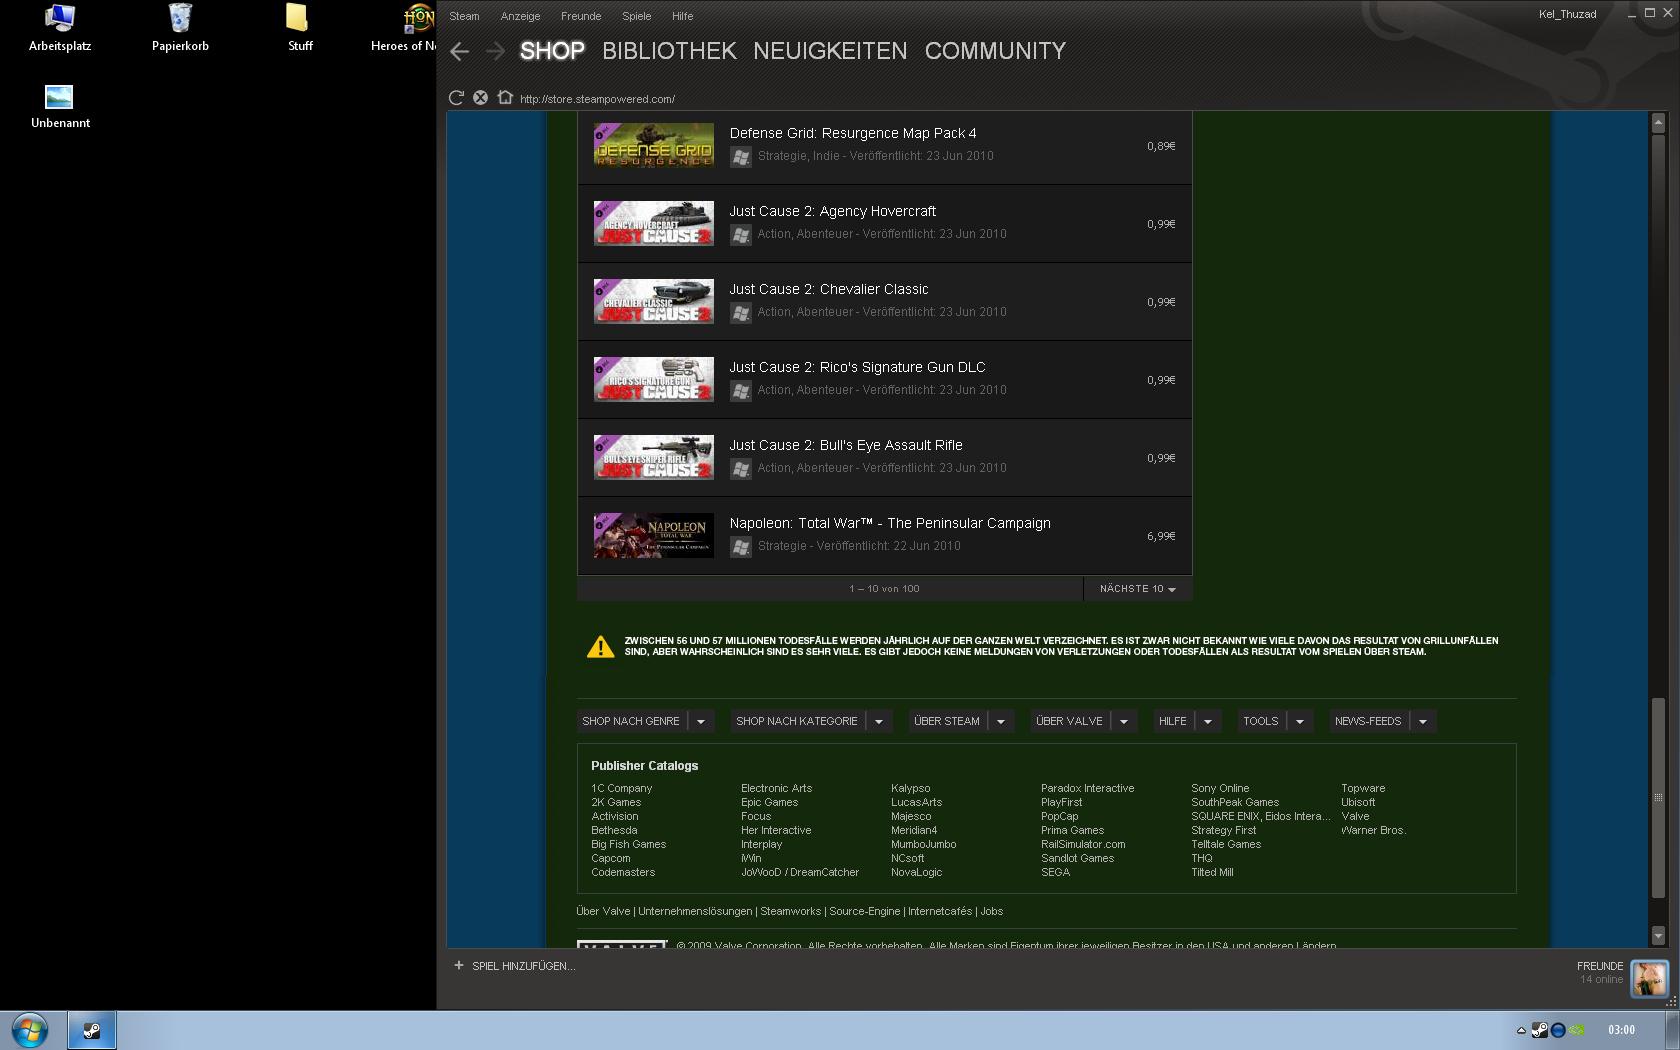Click the page scrollbar down arrow
Screen dimensions: 1680x1050
[x=1658, y=936]
